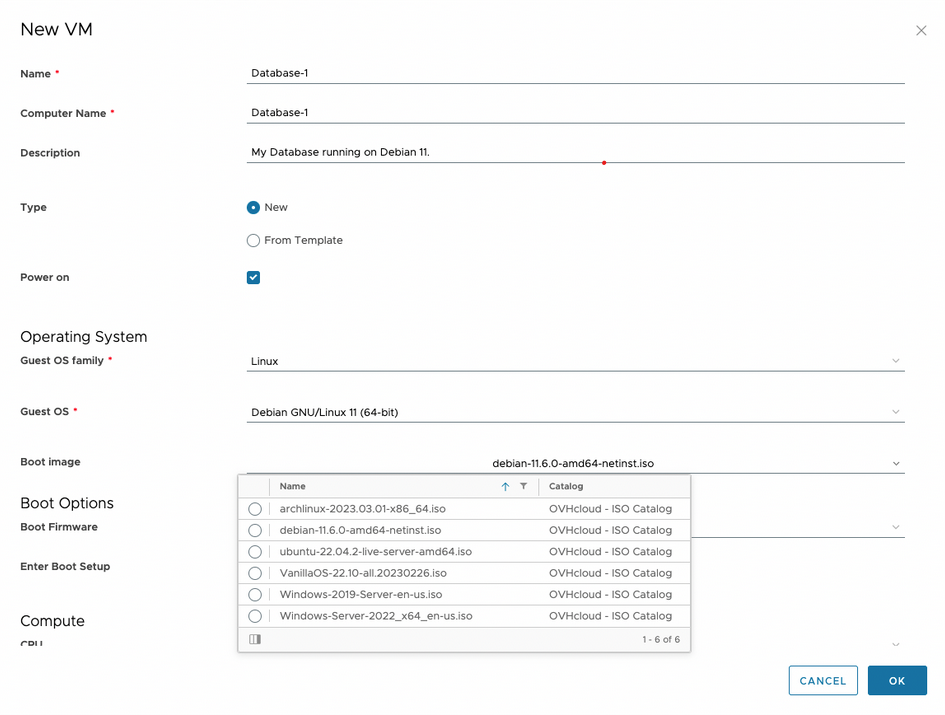This screenshot has height=715, width=945.
Task: Click the Boot image dropdown arrow
Action: pyautogui.click(x=897, y=461)
